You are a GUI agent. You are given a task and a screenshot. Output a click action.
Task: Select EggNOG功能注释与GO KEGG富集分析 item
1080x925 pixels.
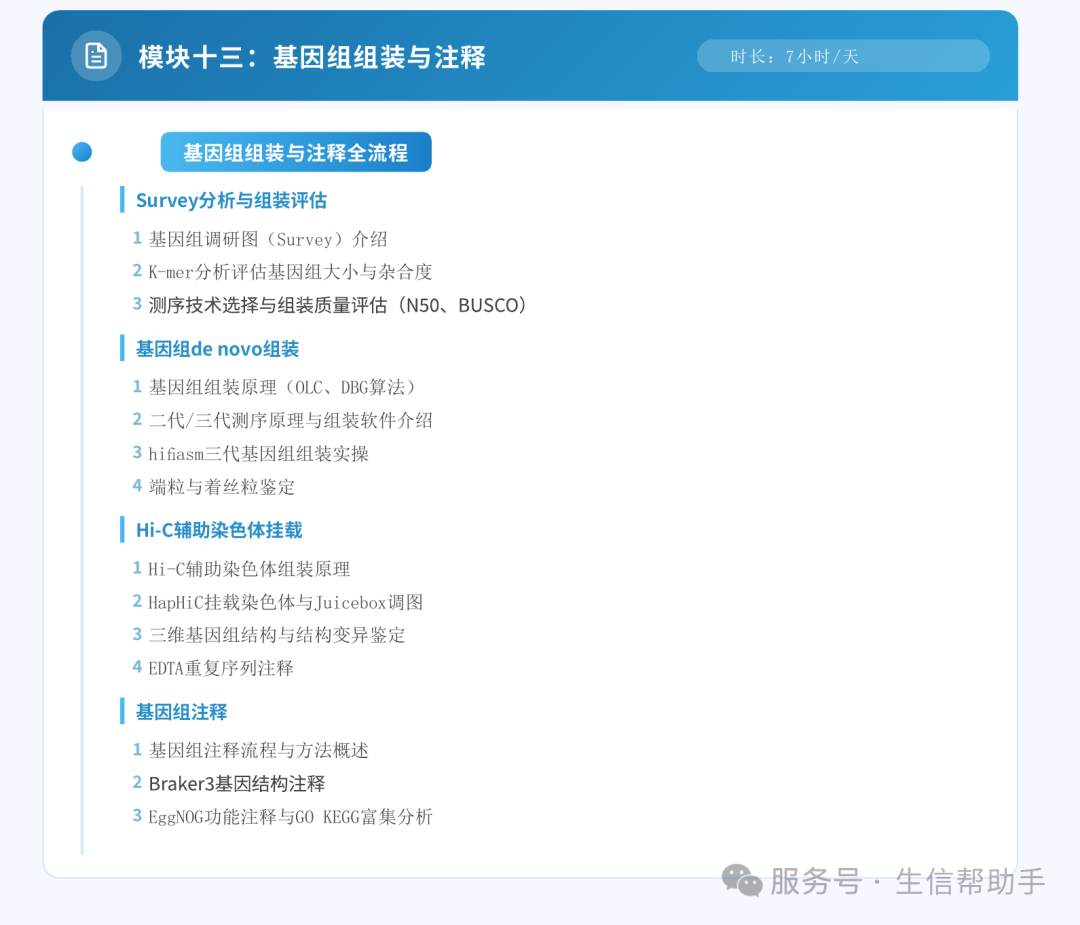[x=291, y=817]
